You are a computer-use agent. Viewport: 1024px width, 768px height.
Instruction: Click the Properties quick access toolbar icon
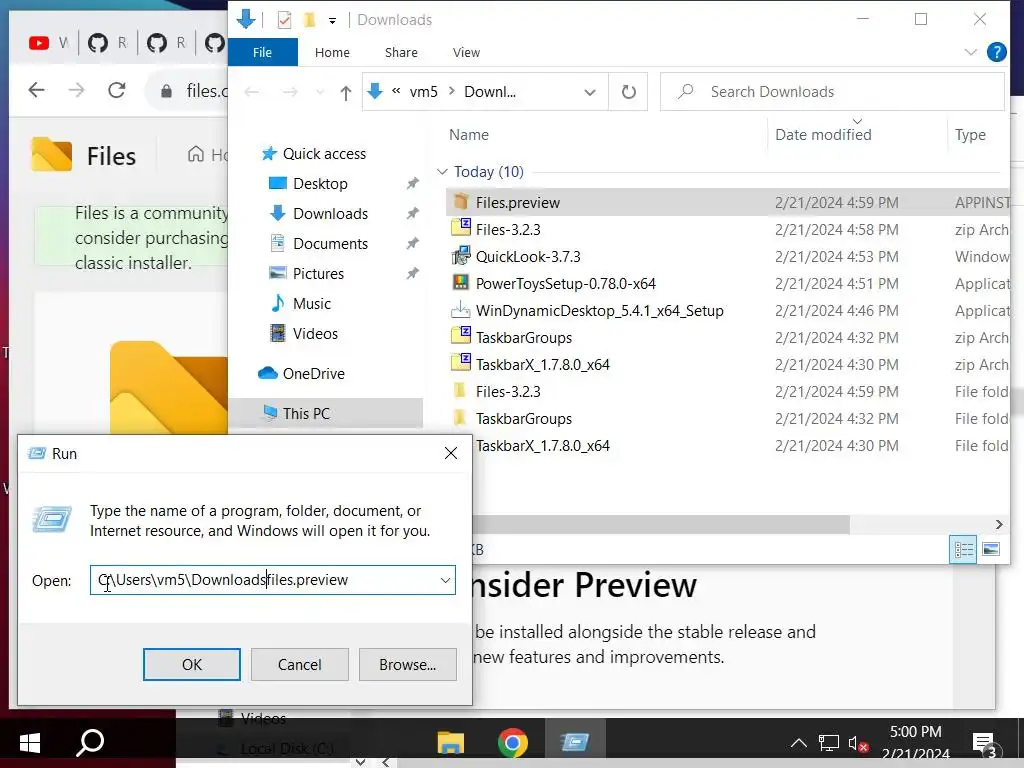(284, 20)
